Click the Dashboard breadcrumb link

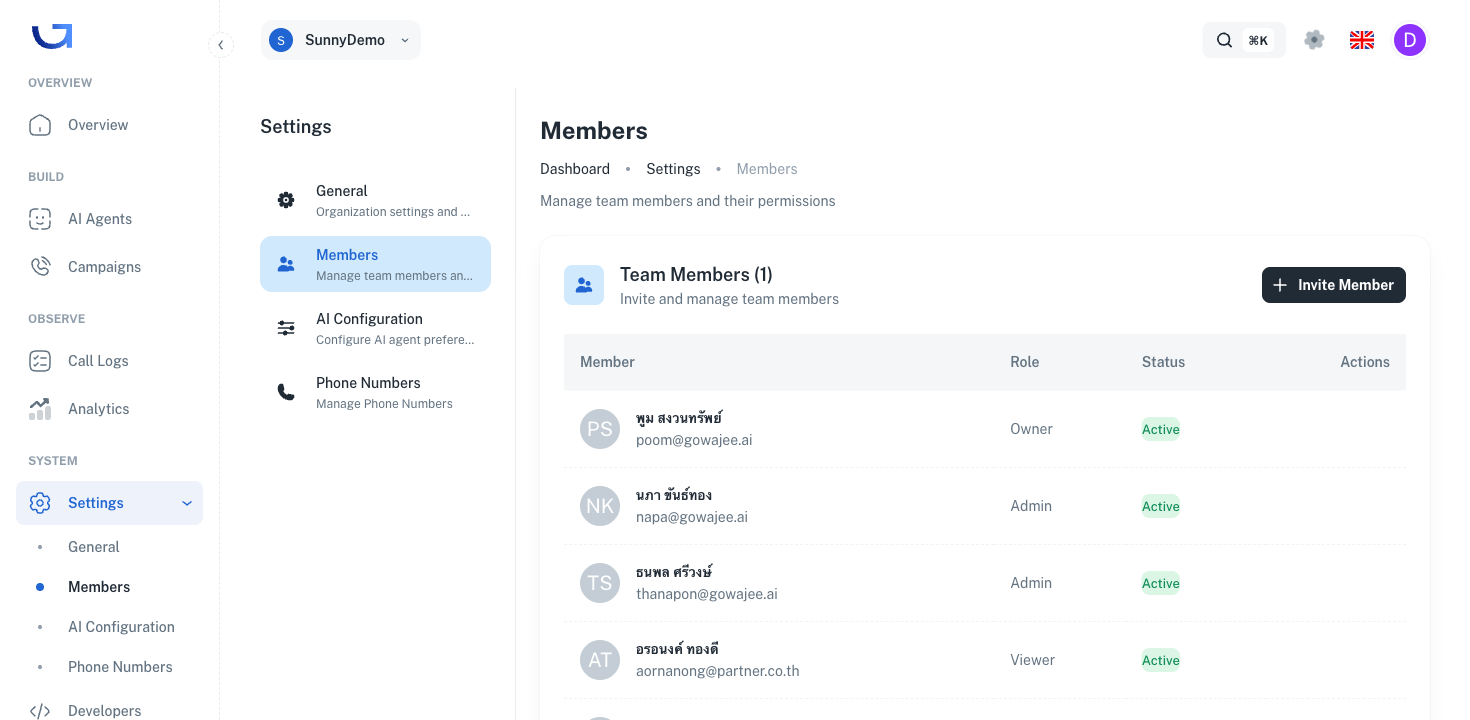click(x=575, y=169)
